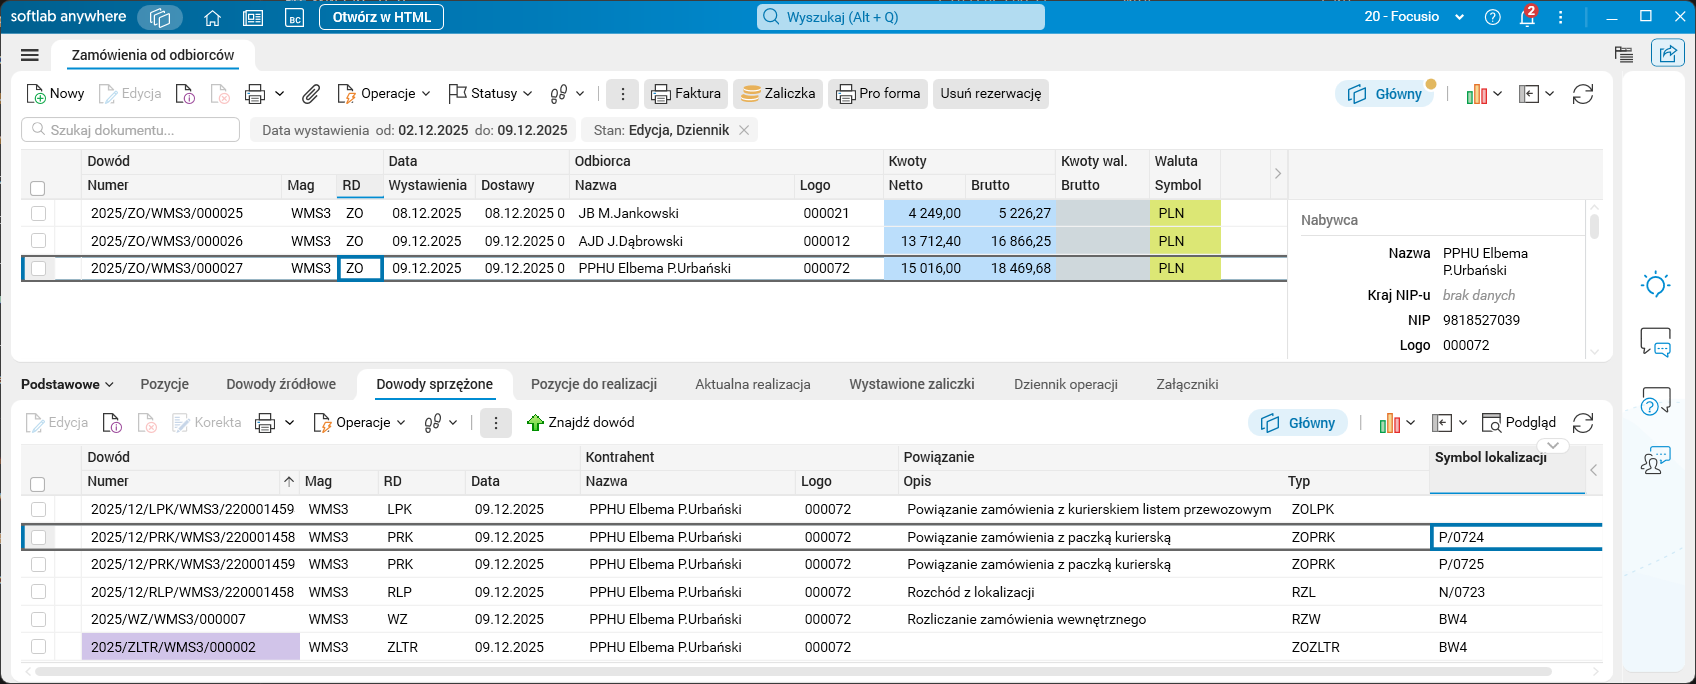Expand the Statusy dropdown

(491, 94)
